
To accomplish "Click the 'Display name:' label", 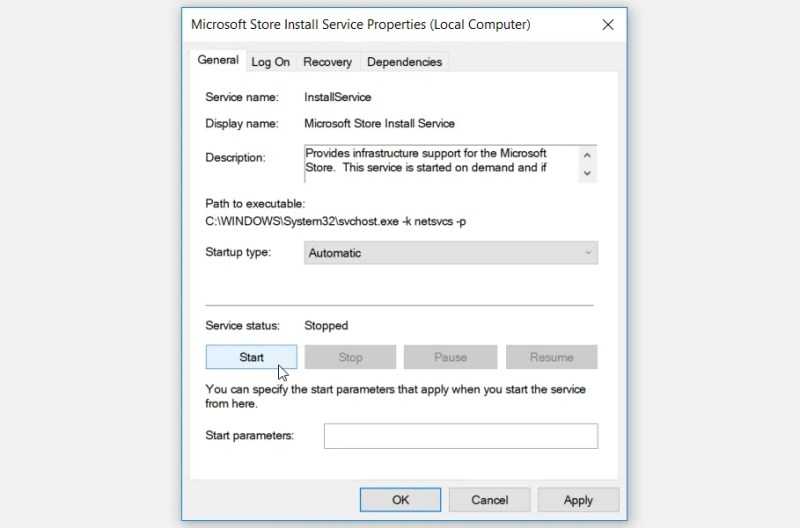I will click(242, 123).
